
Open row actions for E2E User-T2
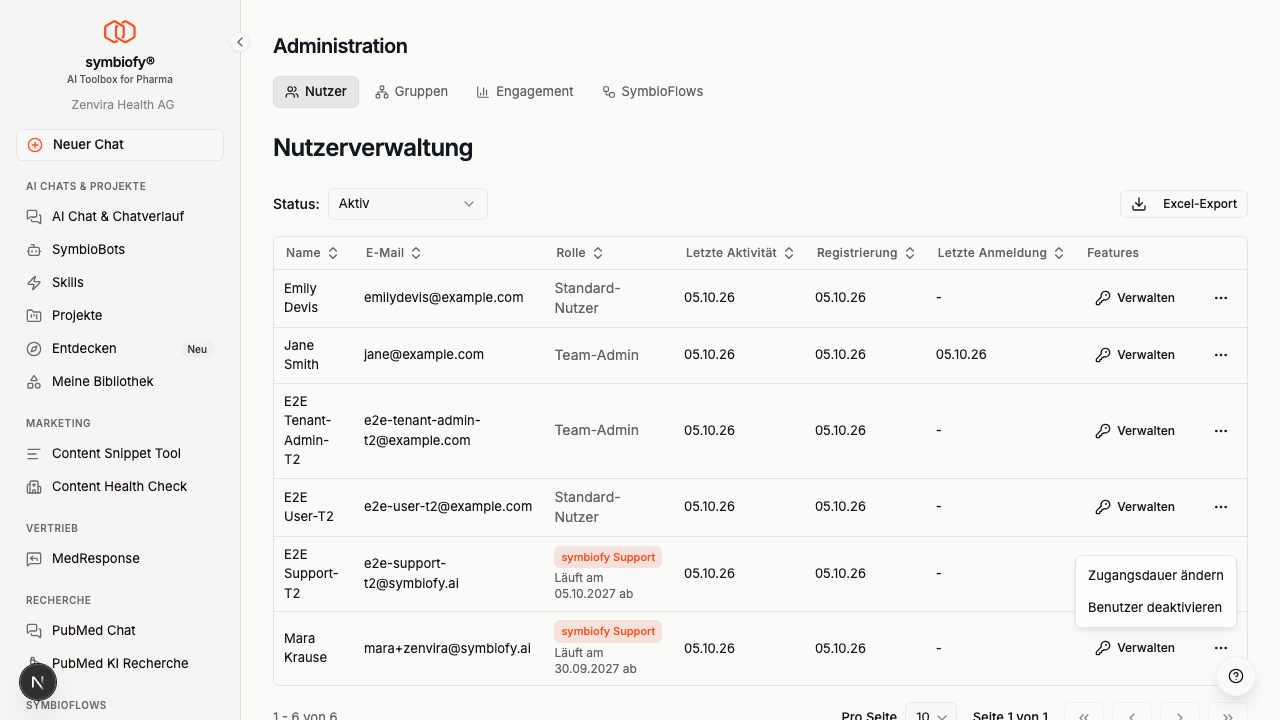pos(1221,507)
